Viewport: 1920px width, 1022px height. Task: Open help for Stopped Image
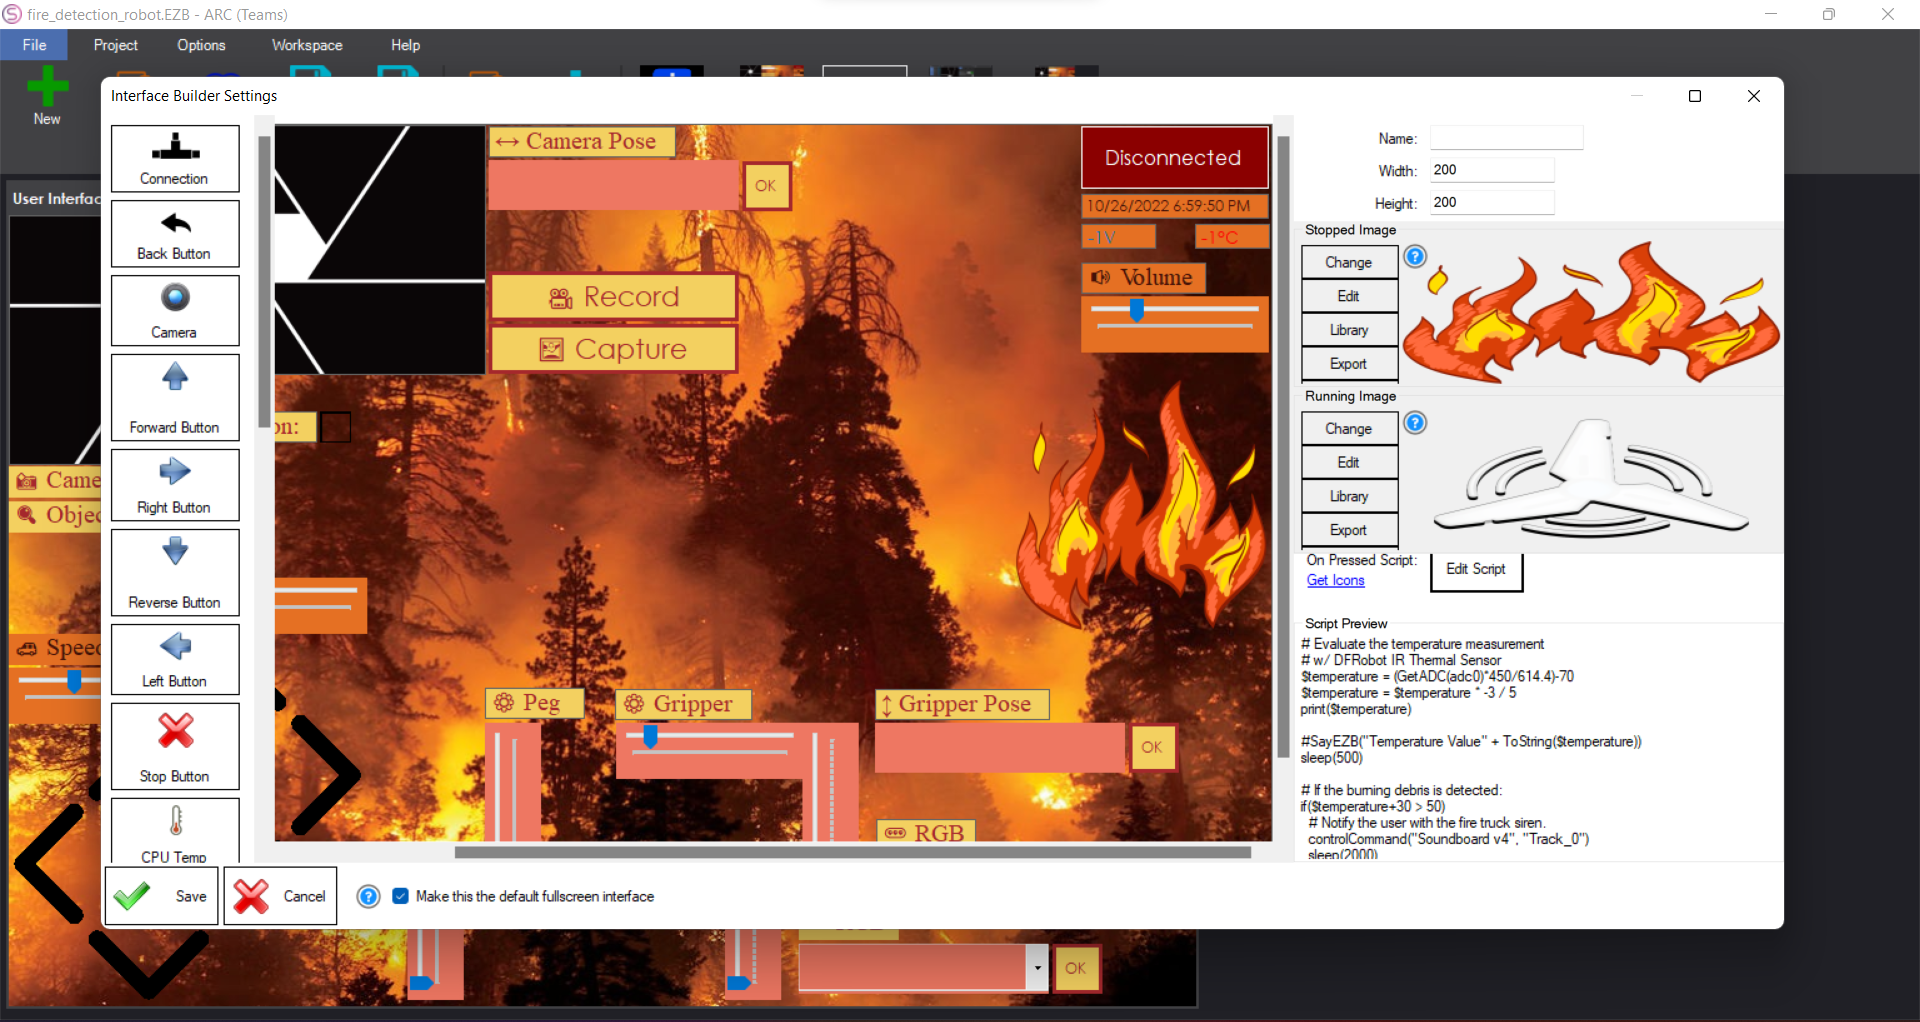coord(1415,256)
